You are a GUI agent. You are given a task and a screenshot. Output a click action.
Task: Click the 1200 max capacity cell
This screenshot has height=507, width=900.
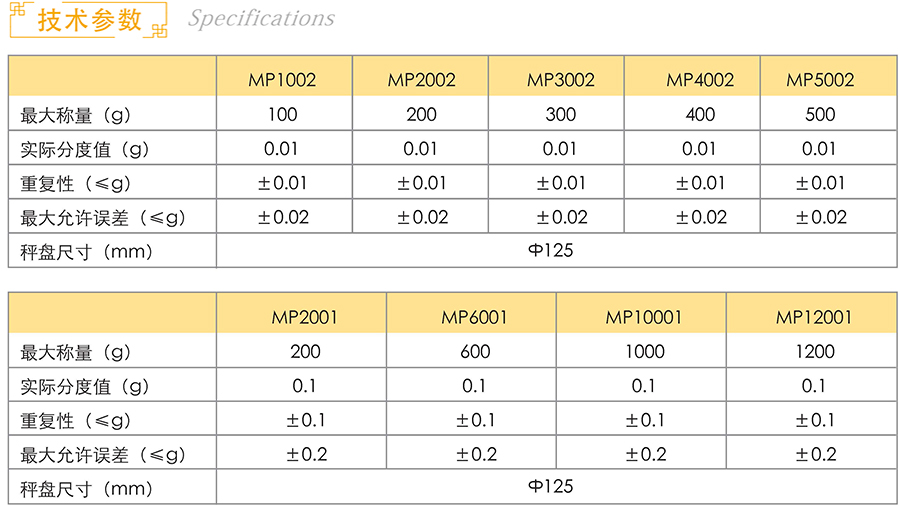tap(815, 351)
